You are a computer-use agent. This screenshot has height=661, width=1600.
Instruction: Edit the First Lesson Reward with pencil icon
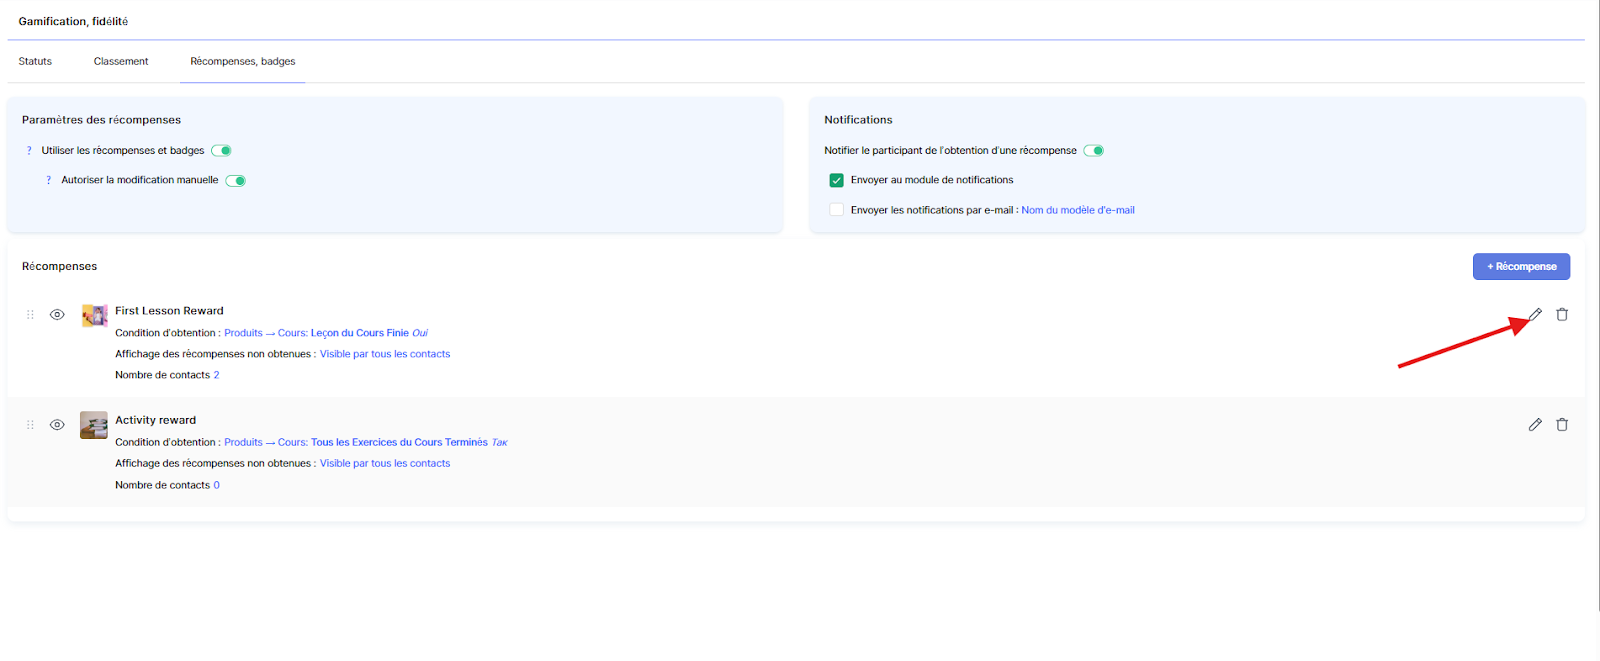point(1535,315)
